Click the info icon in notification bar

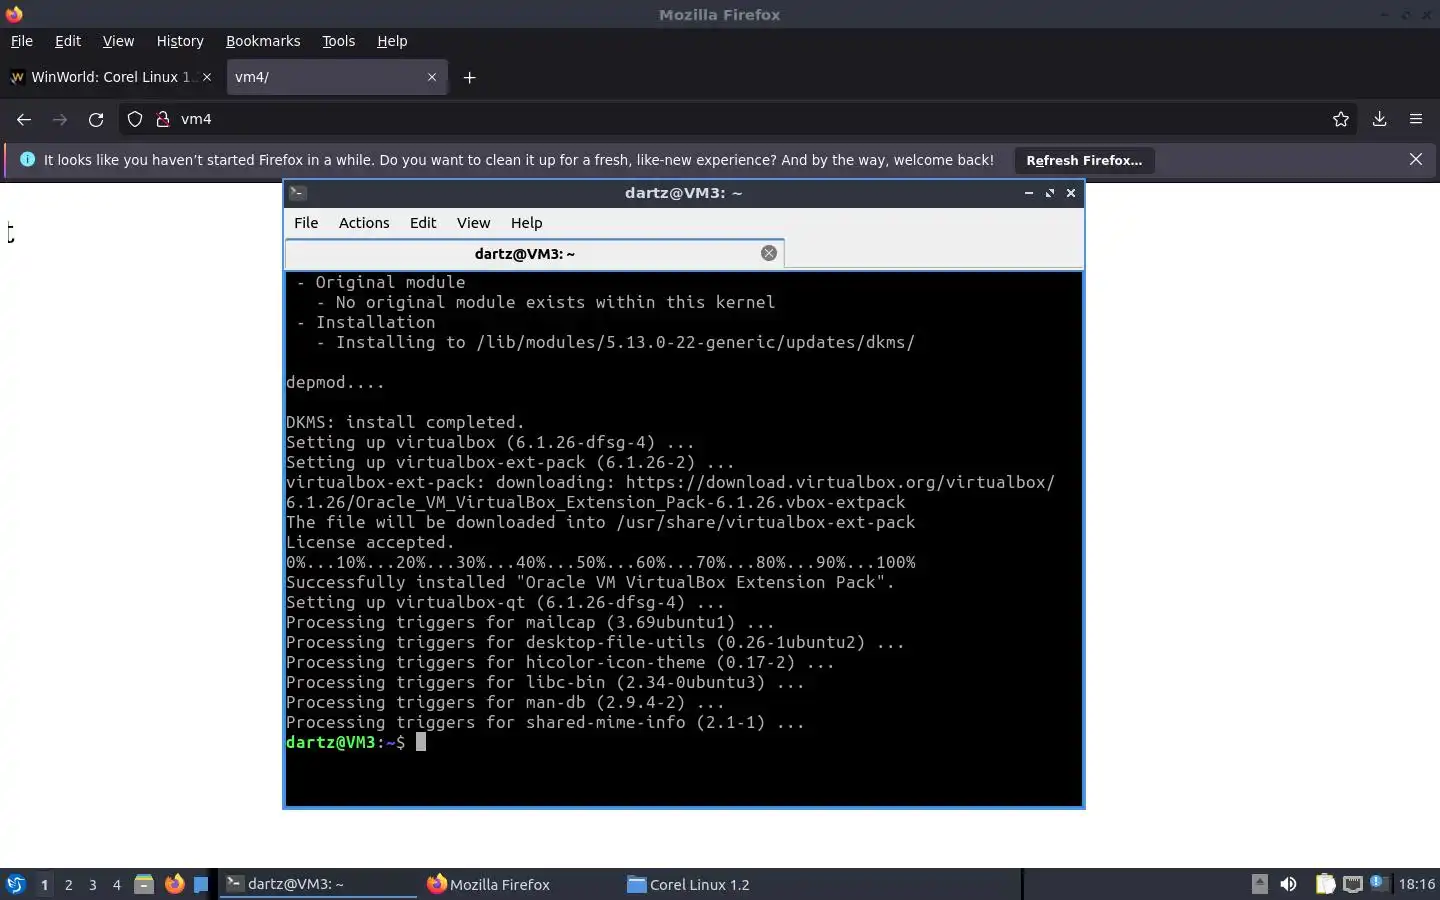[x=27, y=159]
